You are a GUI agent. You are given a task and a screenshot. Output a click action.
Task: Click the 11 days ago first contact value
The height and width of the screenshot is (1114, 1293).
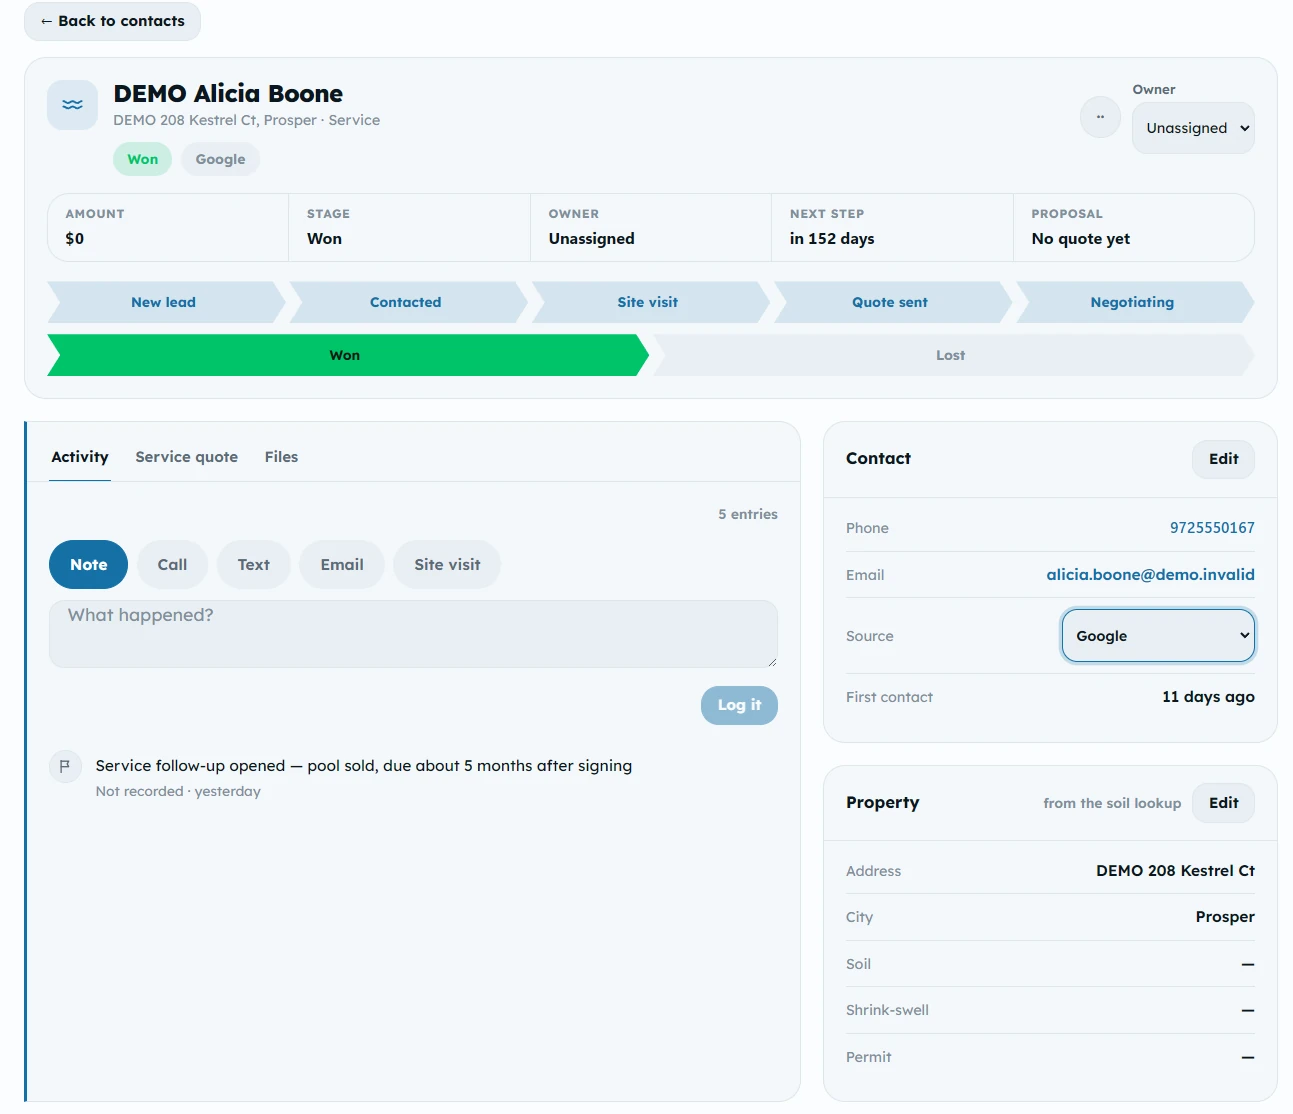tap(1208, 697)
